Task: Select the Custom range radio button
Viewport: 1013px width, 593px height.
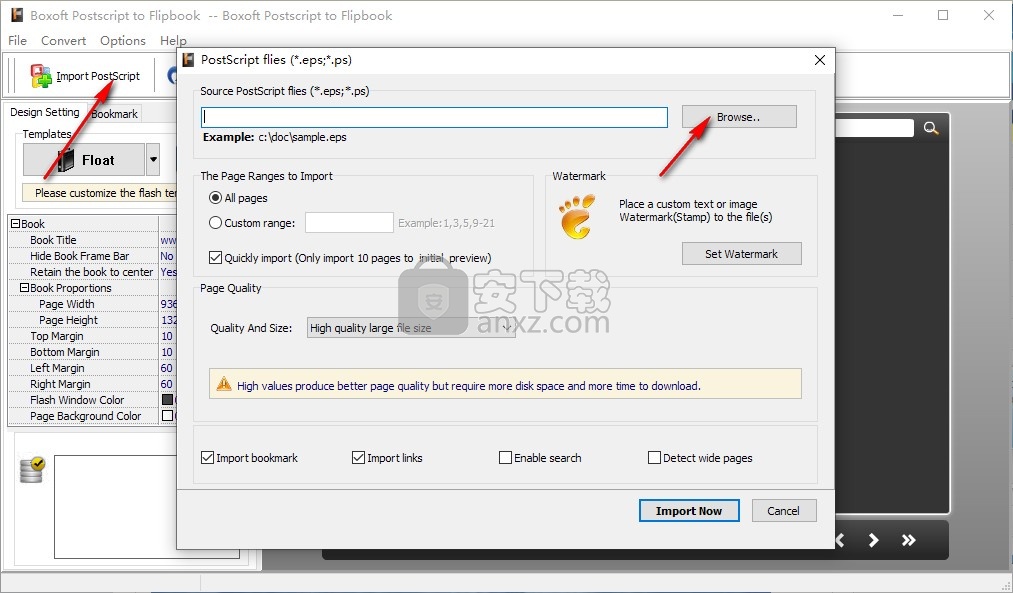Action: [x=215, y=223]
